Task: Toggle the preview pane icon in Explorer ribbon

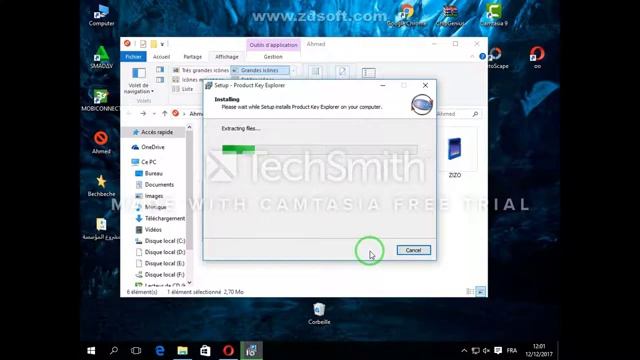Action: 160,70
